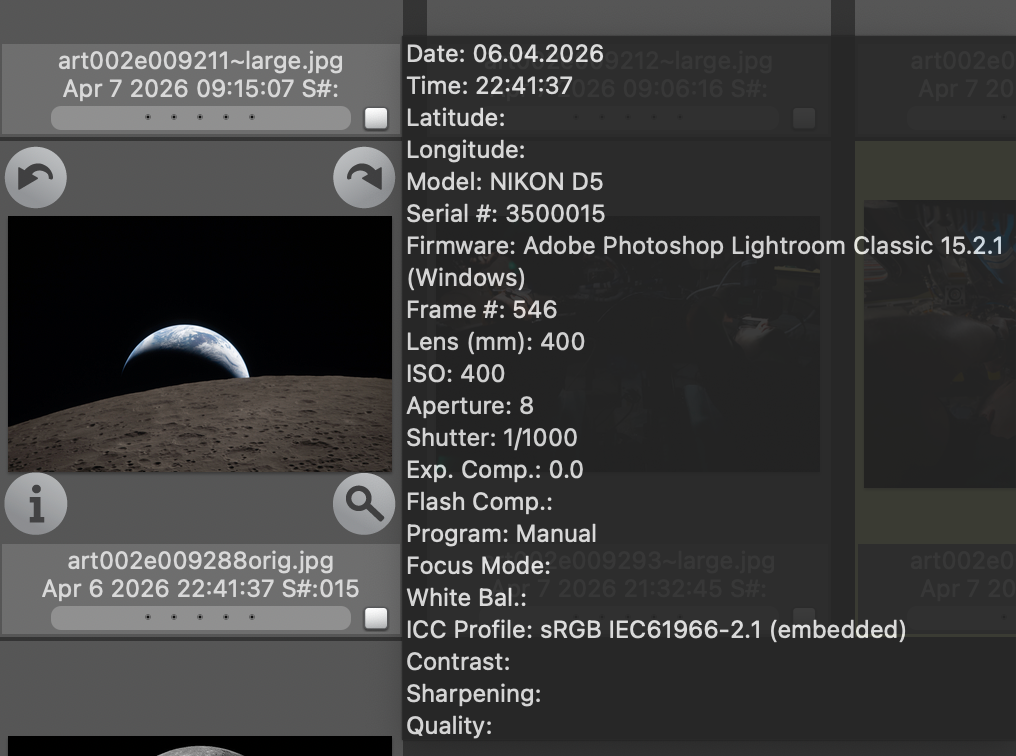Set rating on the art002e009288orig.jpg dots bar
Image resolution: width=1016 pixels, height=756 pixels.
tap(200, 618)
